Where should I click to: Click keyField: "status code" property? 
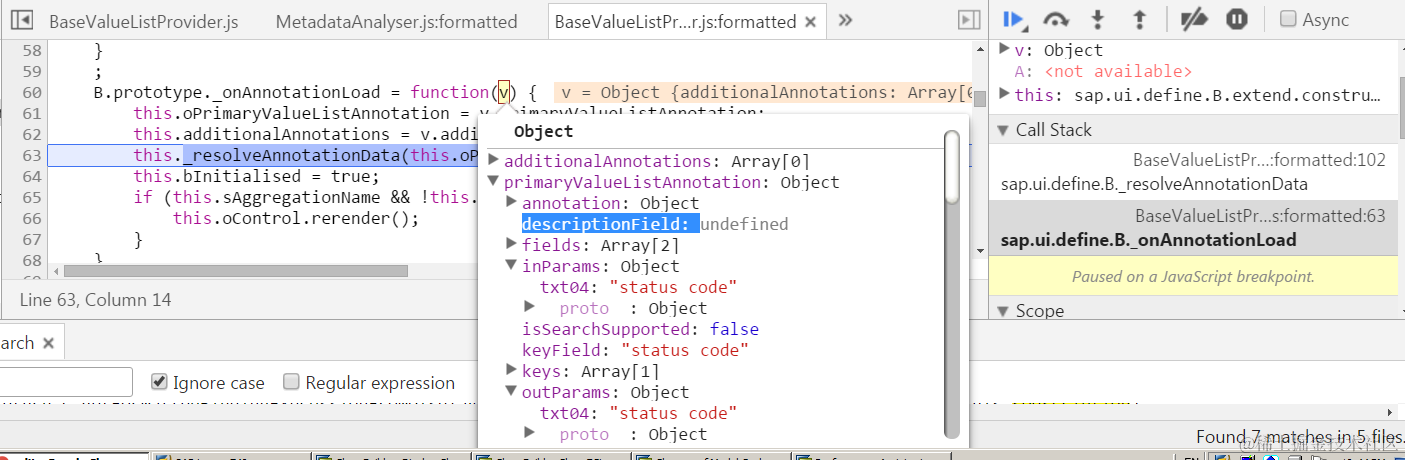click(x=635, y=350)
